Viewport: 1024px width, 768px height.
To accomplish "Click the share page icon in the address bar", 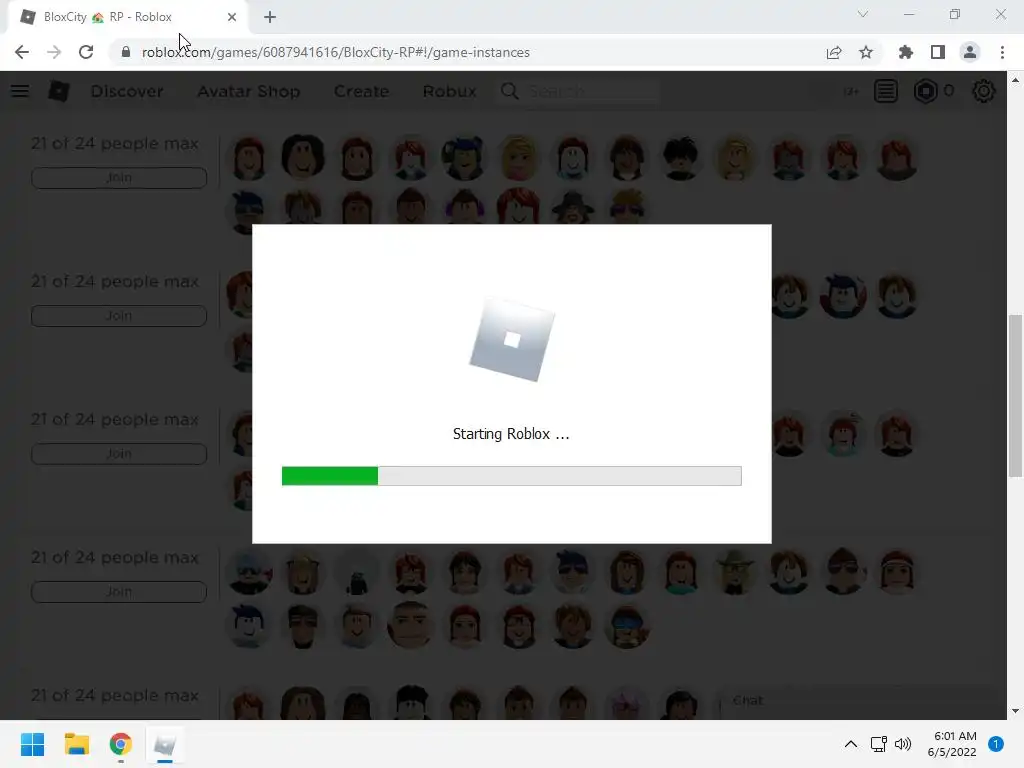I will coord(834,52).
